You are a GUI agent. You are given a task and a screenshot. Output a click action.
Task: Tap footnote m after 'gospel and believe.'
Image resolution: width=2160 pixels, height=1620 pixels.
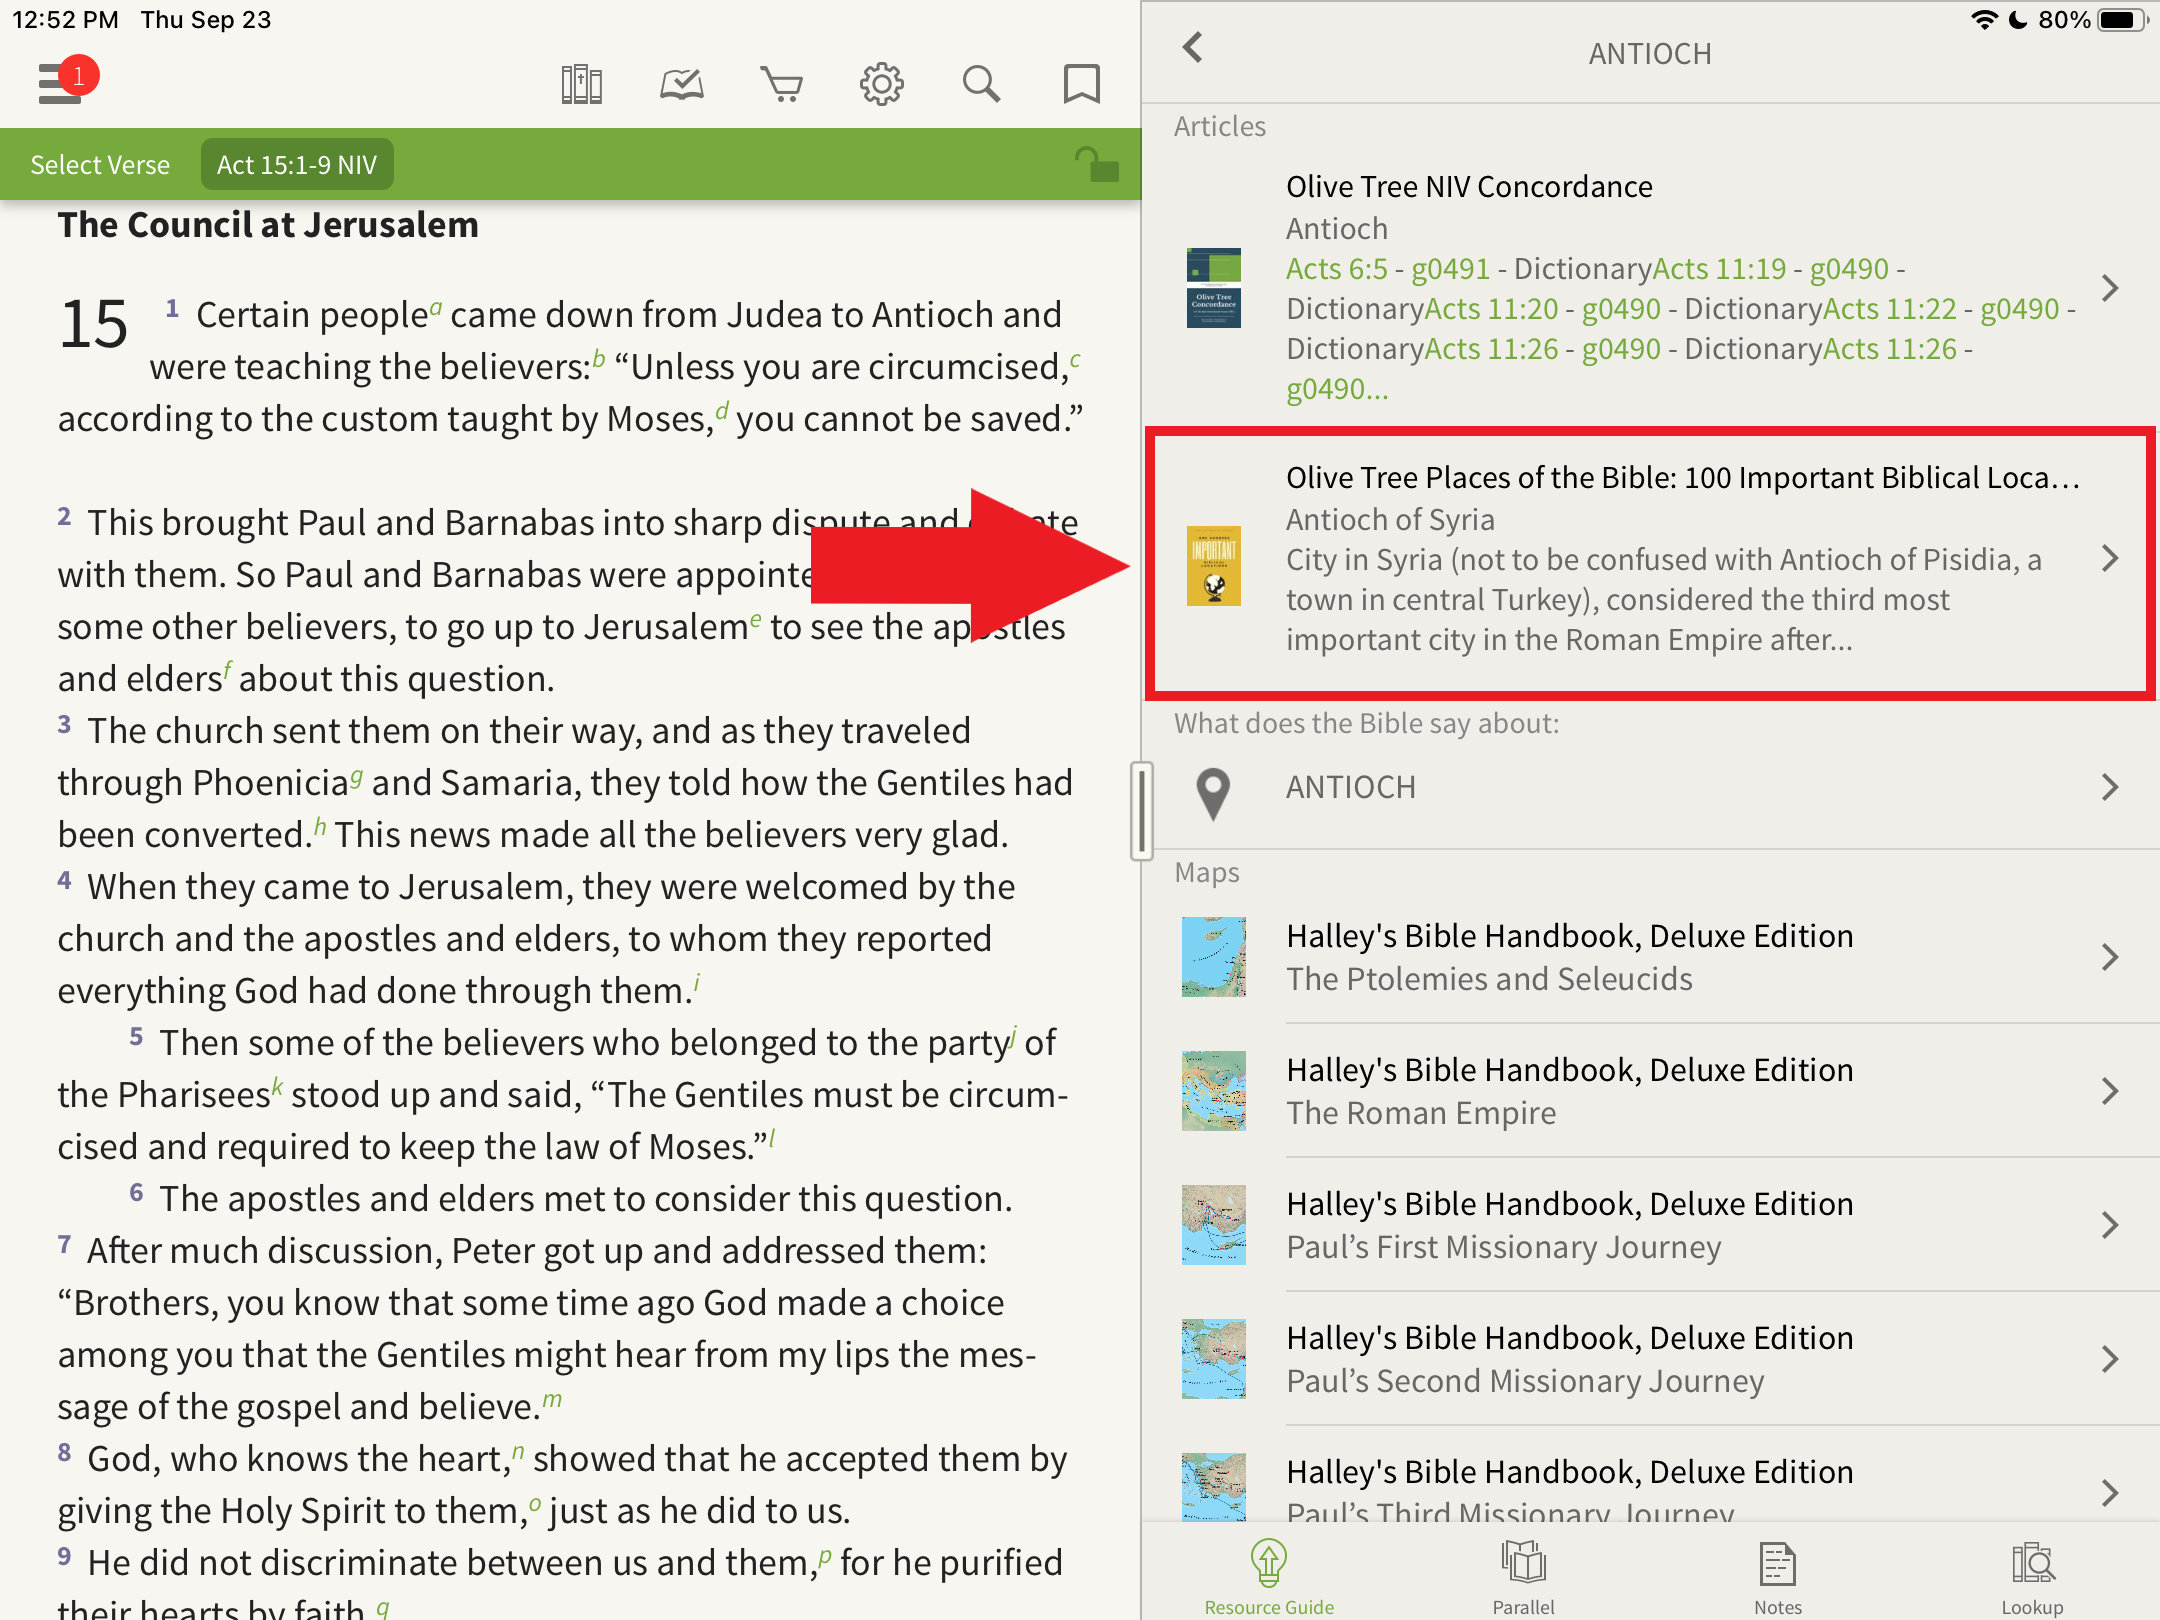pos(552,1400)
